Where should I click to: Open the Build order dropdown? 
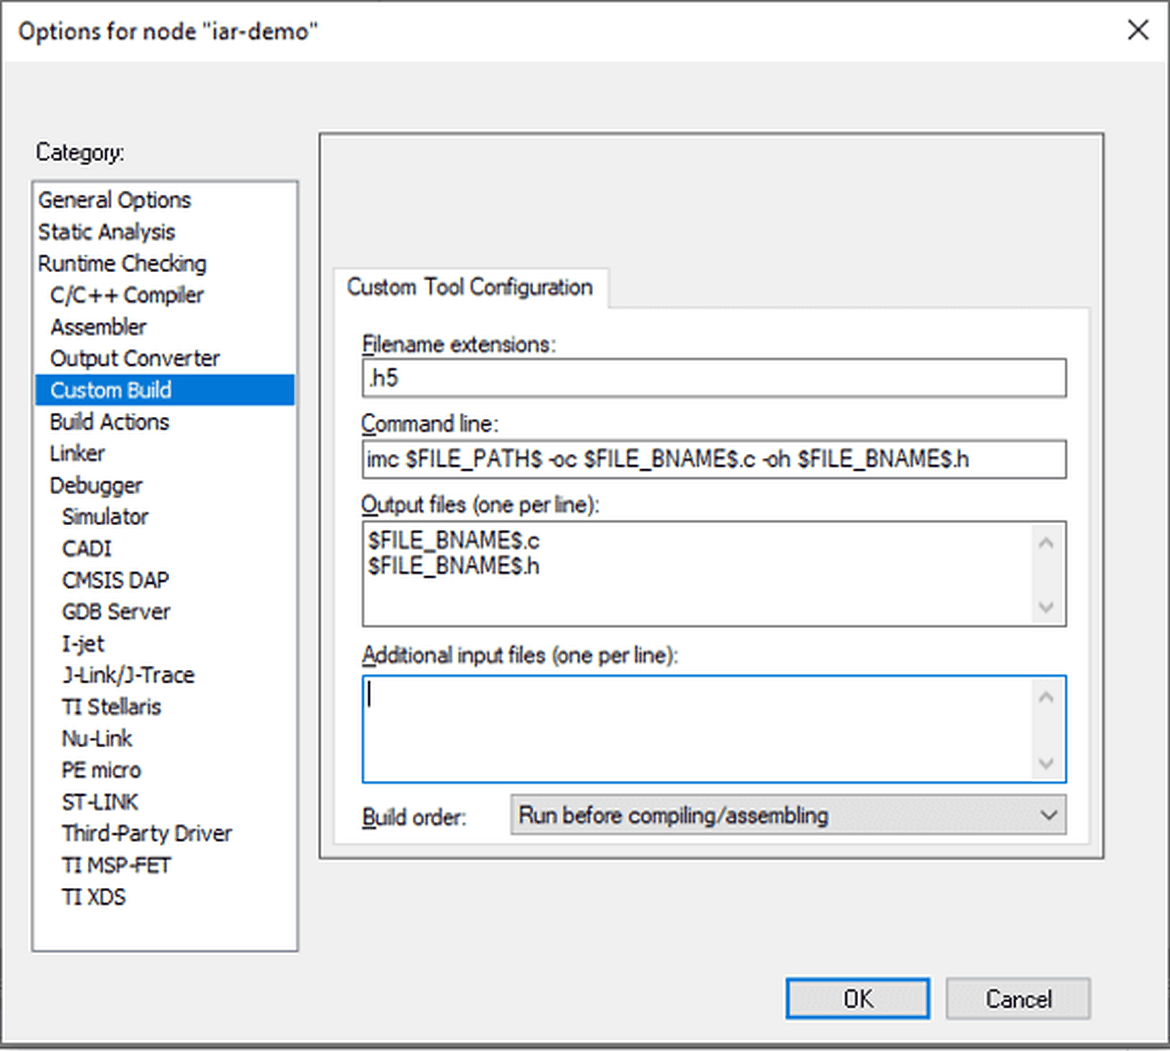point(787,816)
